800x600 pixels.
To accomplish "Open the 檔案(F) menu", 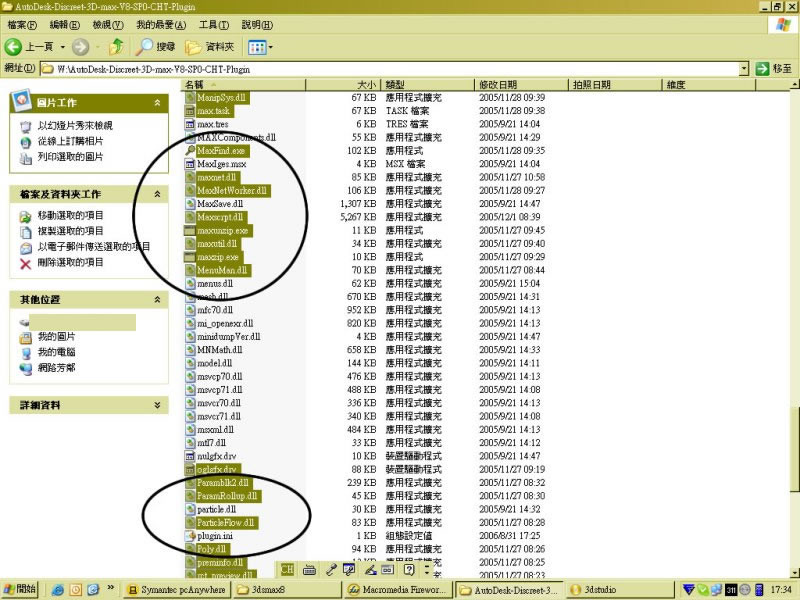I will 22,24.
